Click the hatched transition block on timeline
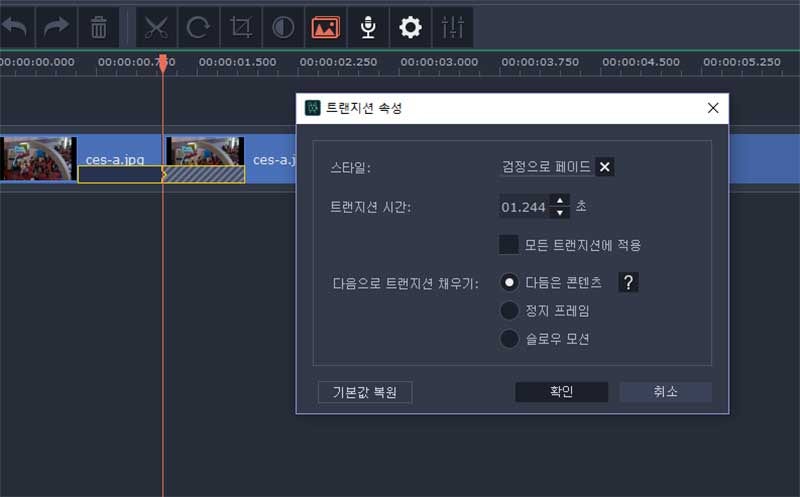The height and width of the screenshot is (497, 800). (x=204, y=175)
